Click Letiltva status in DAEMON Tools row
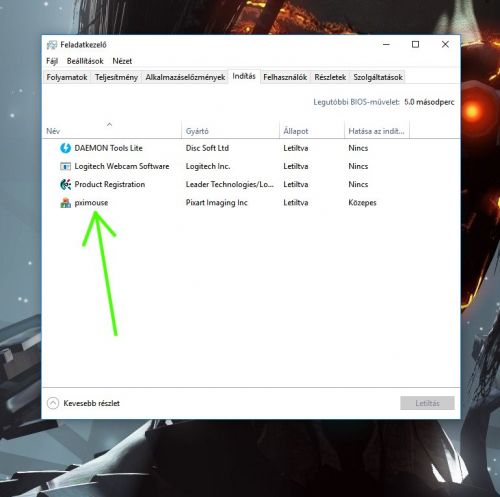500x497 pixels. [296, 148]
